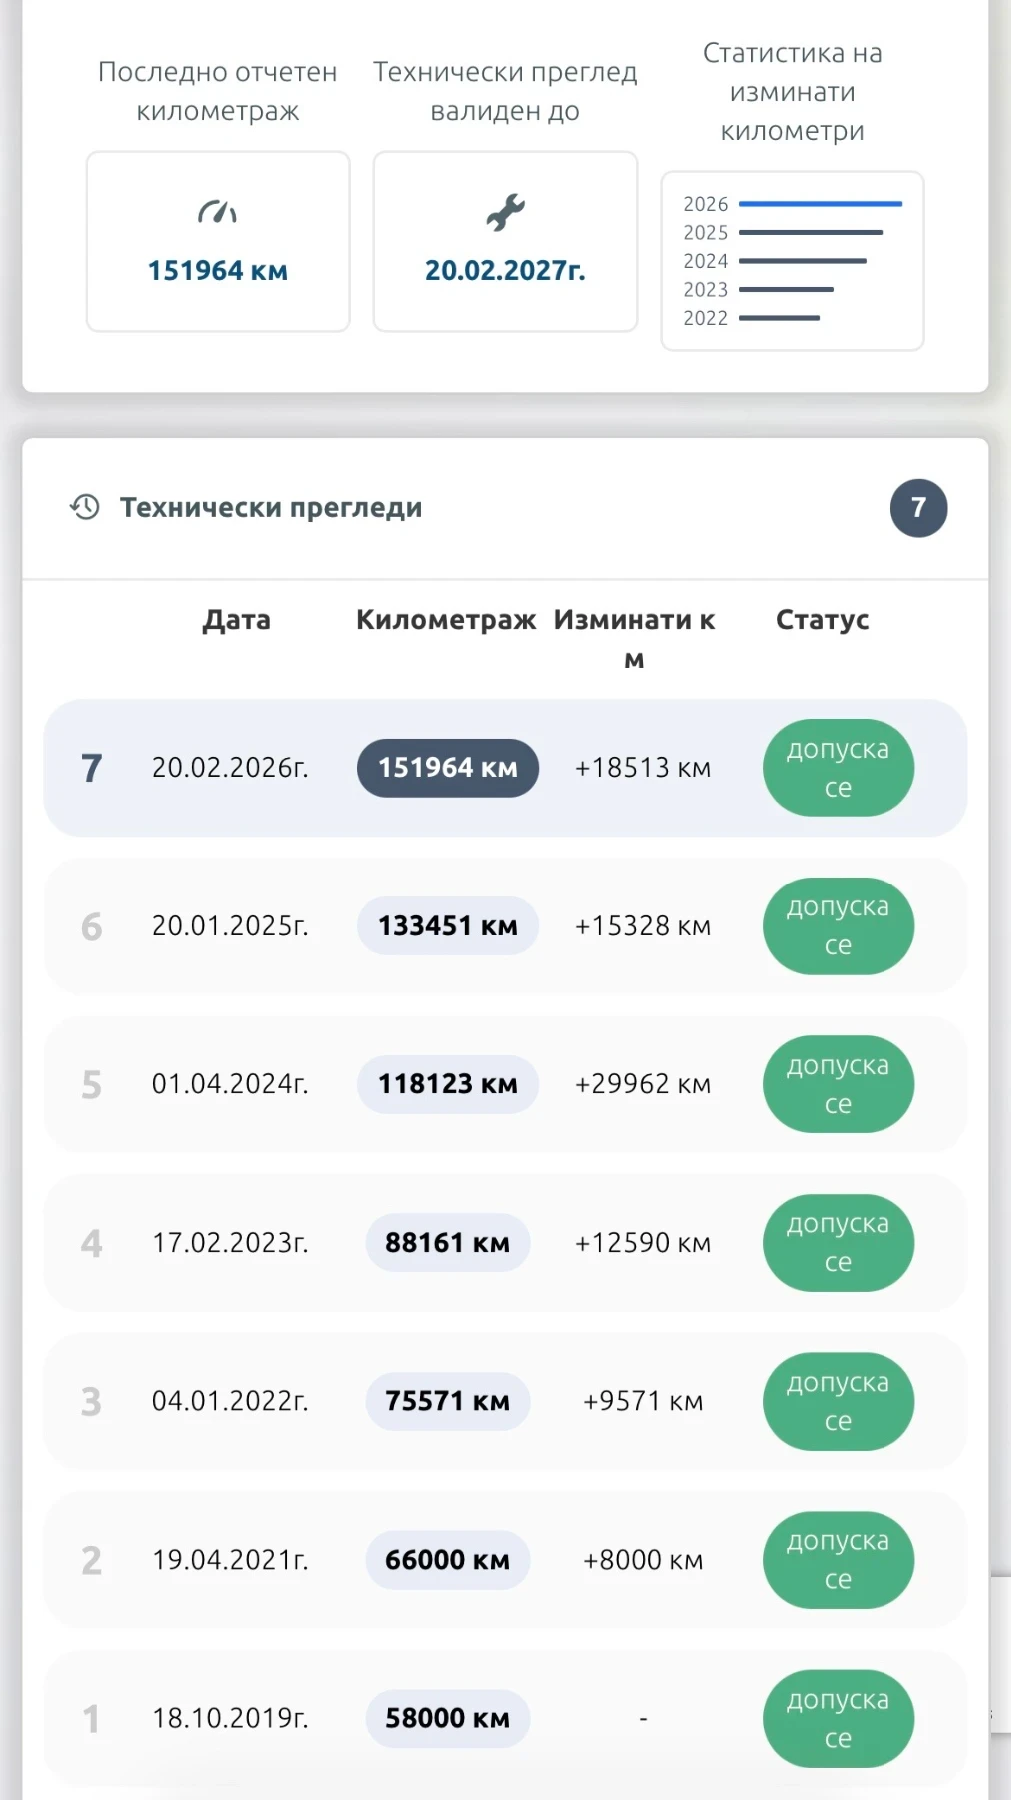Click the Дата column header
Screen dimensions: 1011x1800
click(236, 620)
